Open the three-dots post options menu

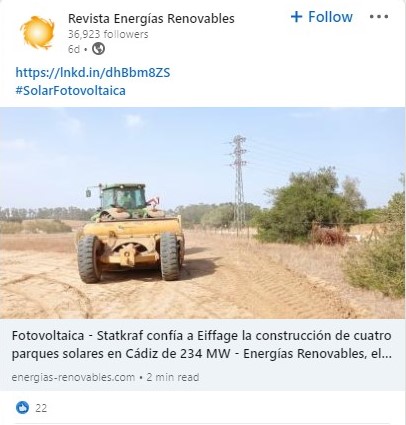click(379, 17)
